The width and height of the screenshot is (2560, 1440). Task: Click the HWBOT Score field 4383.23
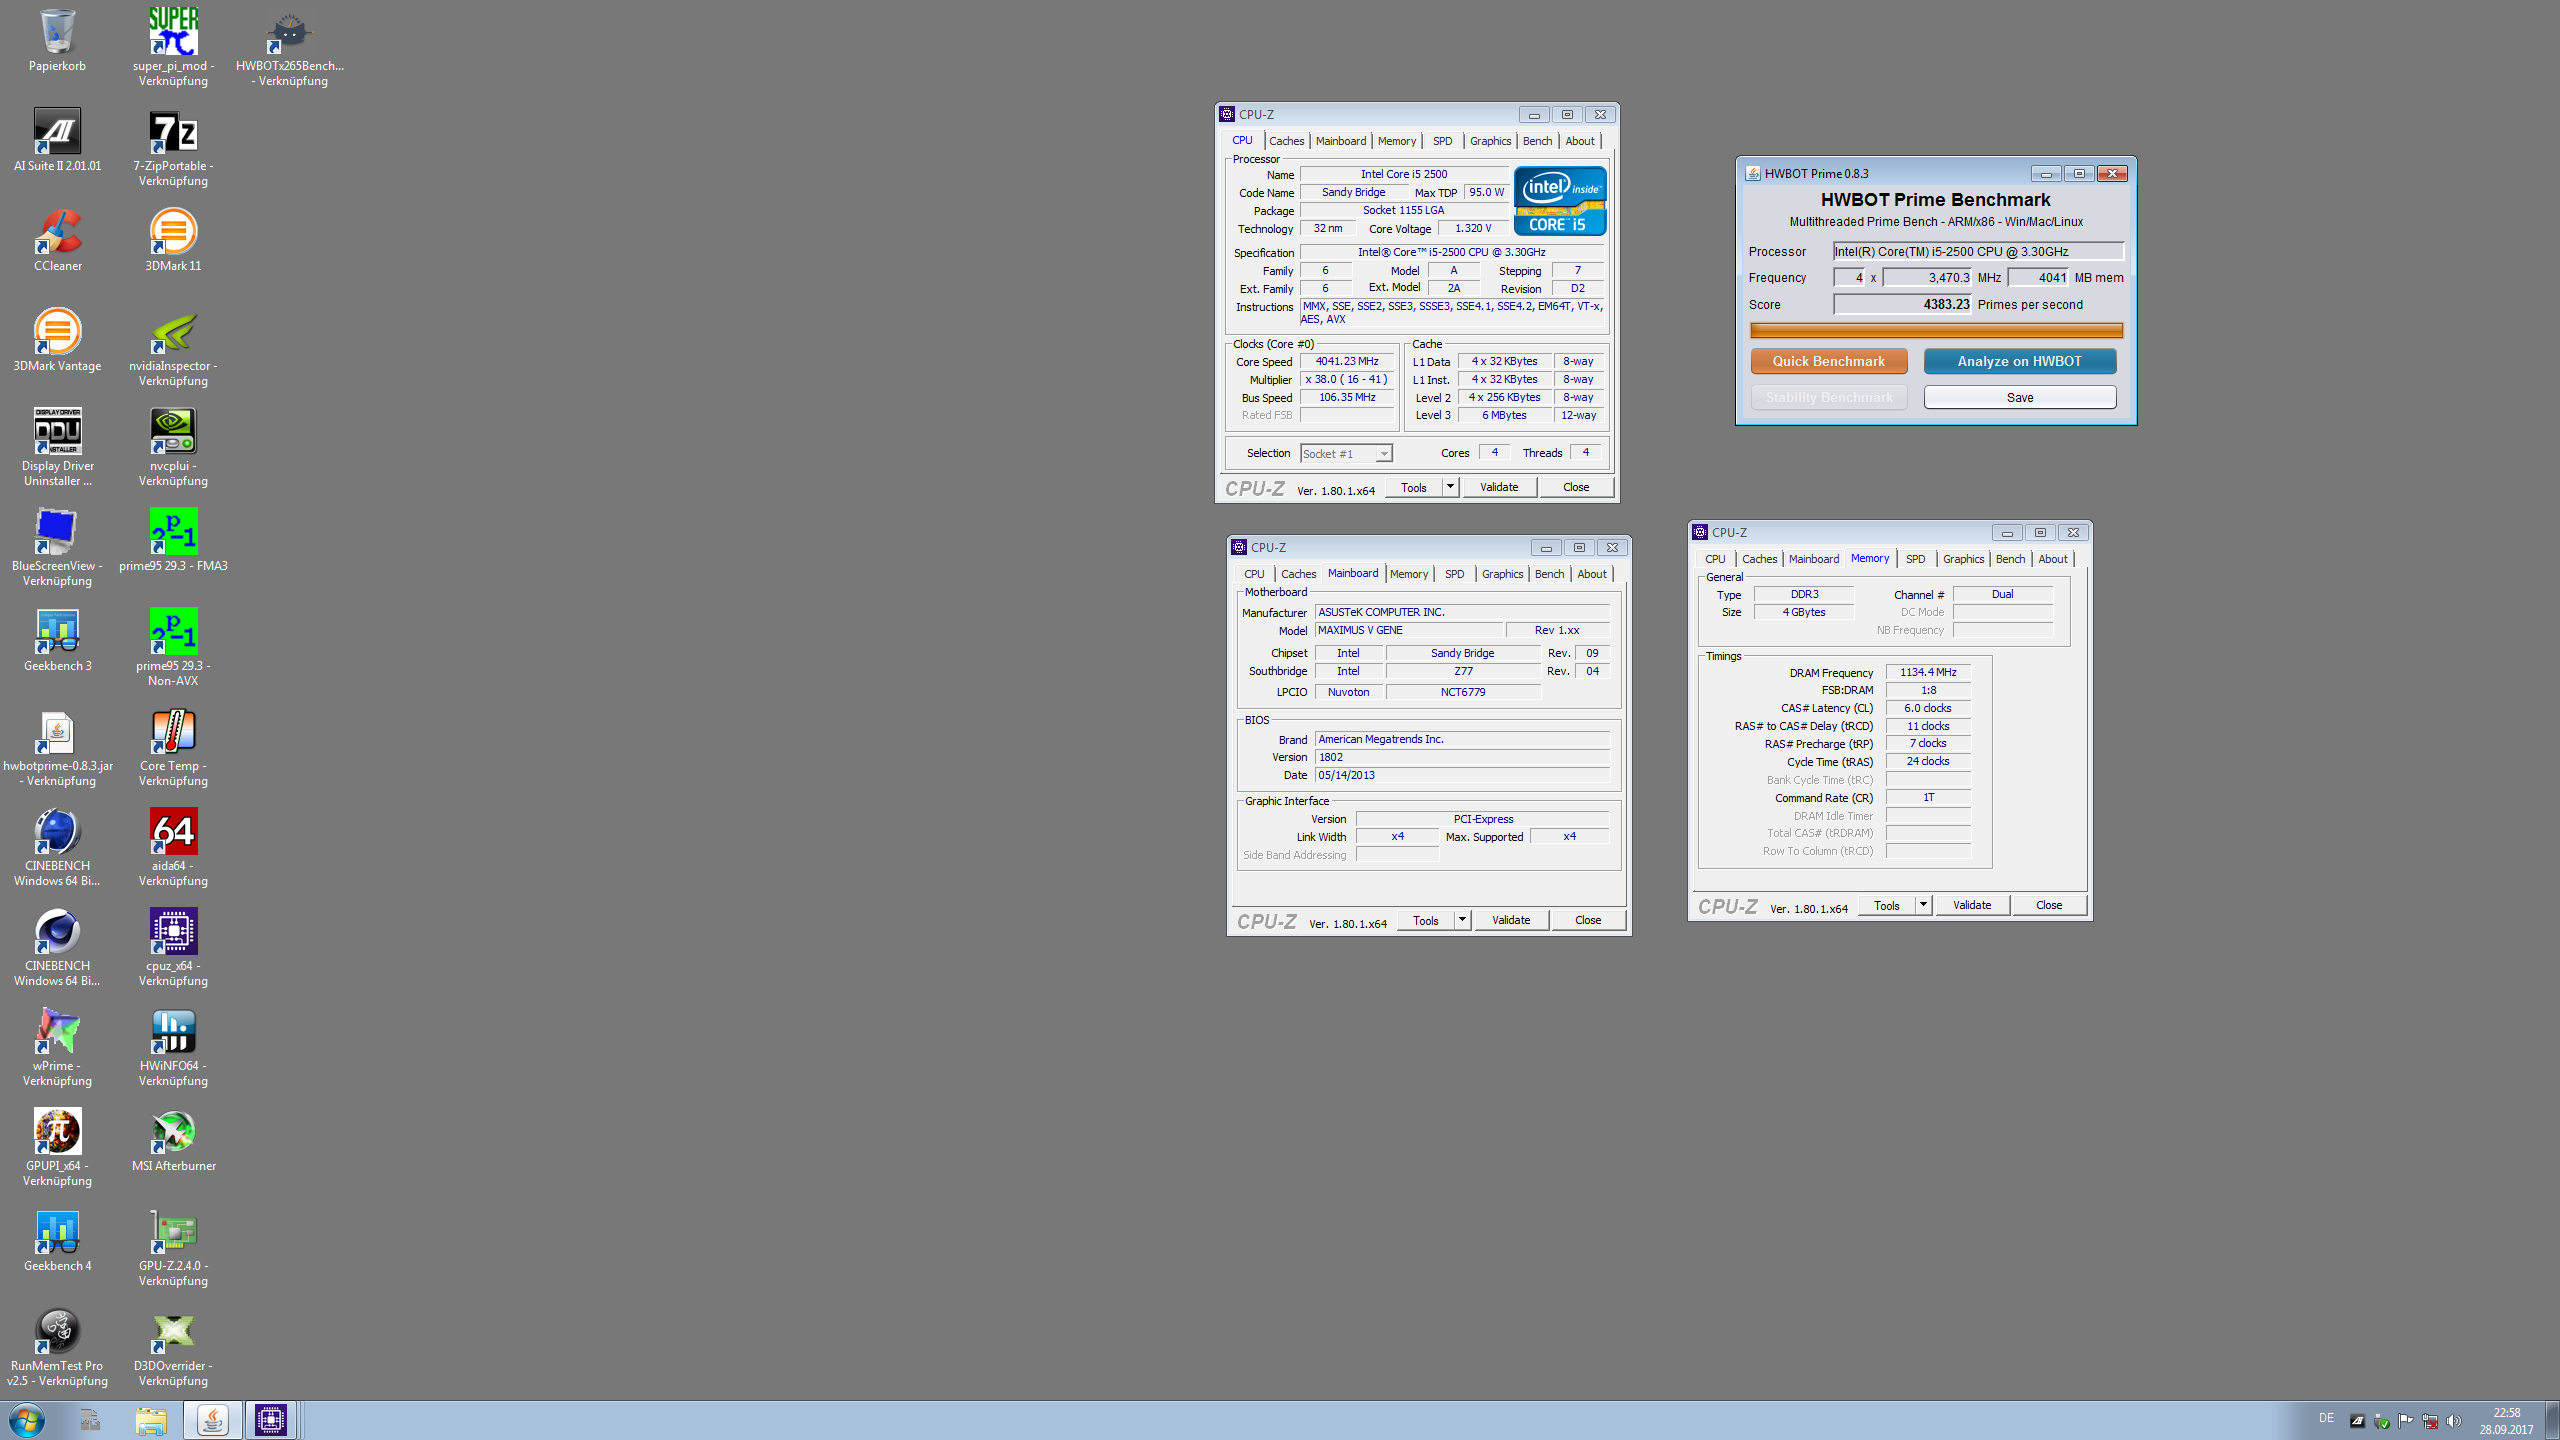tap(1902, 305)
